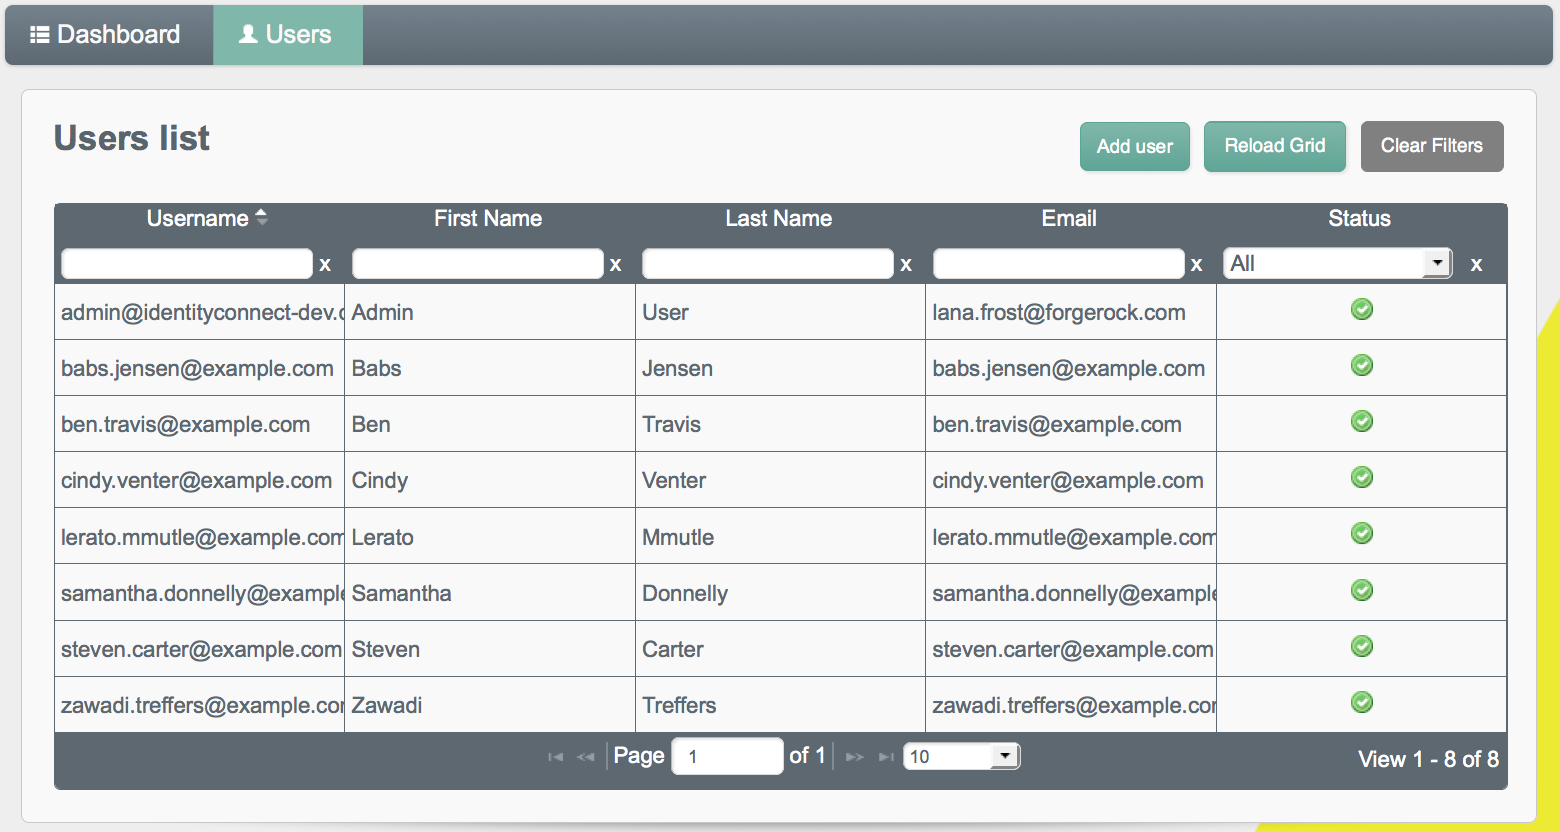Click the Email column header
The height and width of the screenshot is (832, 1560).
point(1069,218)
